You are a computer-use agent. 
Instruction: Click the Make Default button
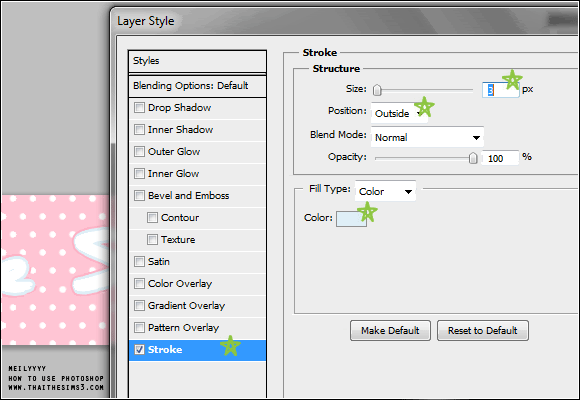(390, 330)
